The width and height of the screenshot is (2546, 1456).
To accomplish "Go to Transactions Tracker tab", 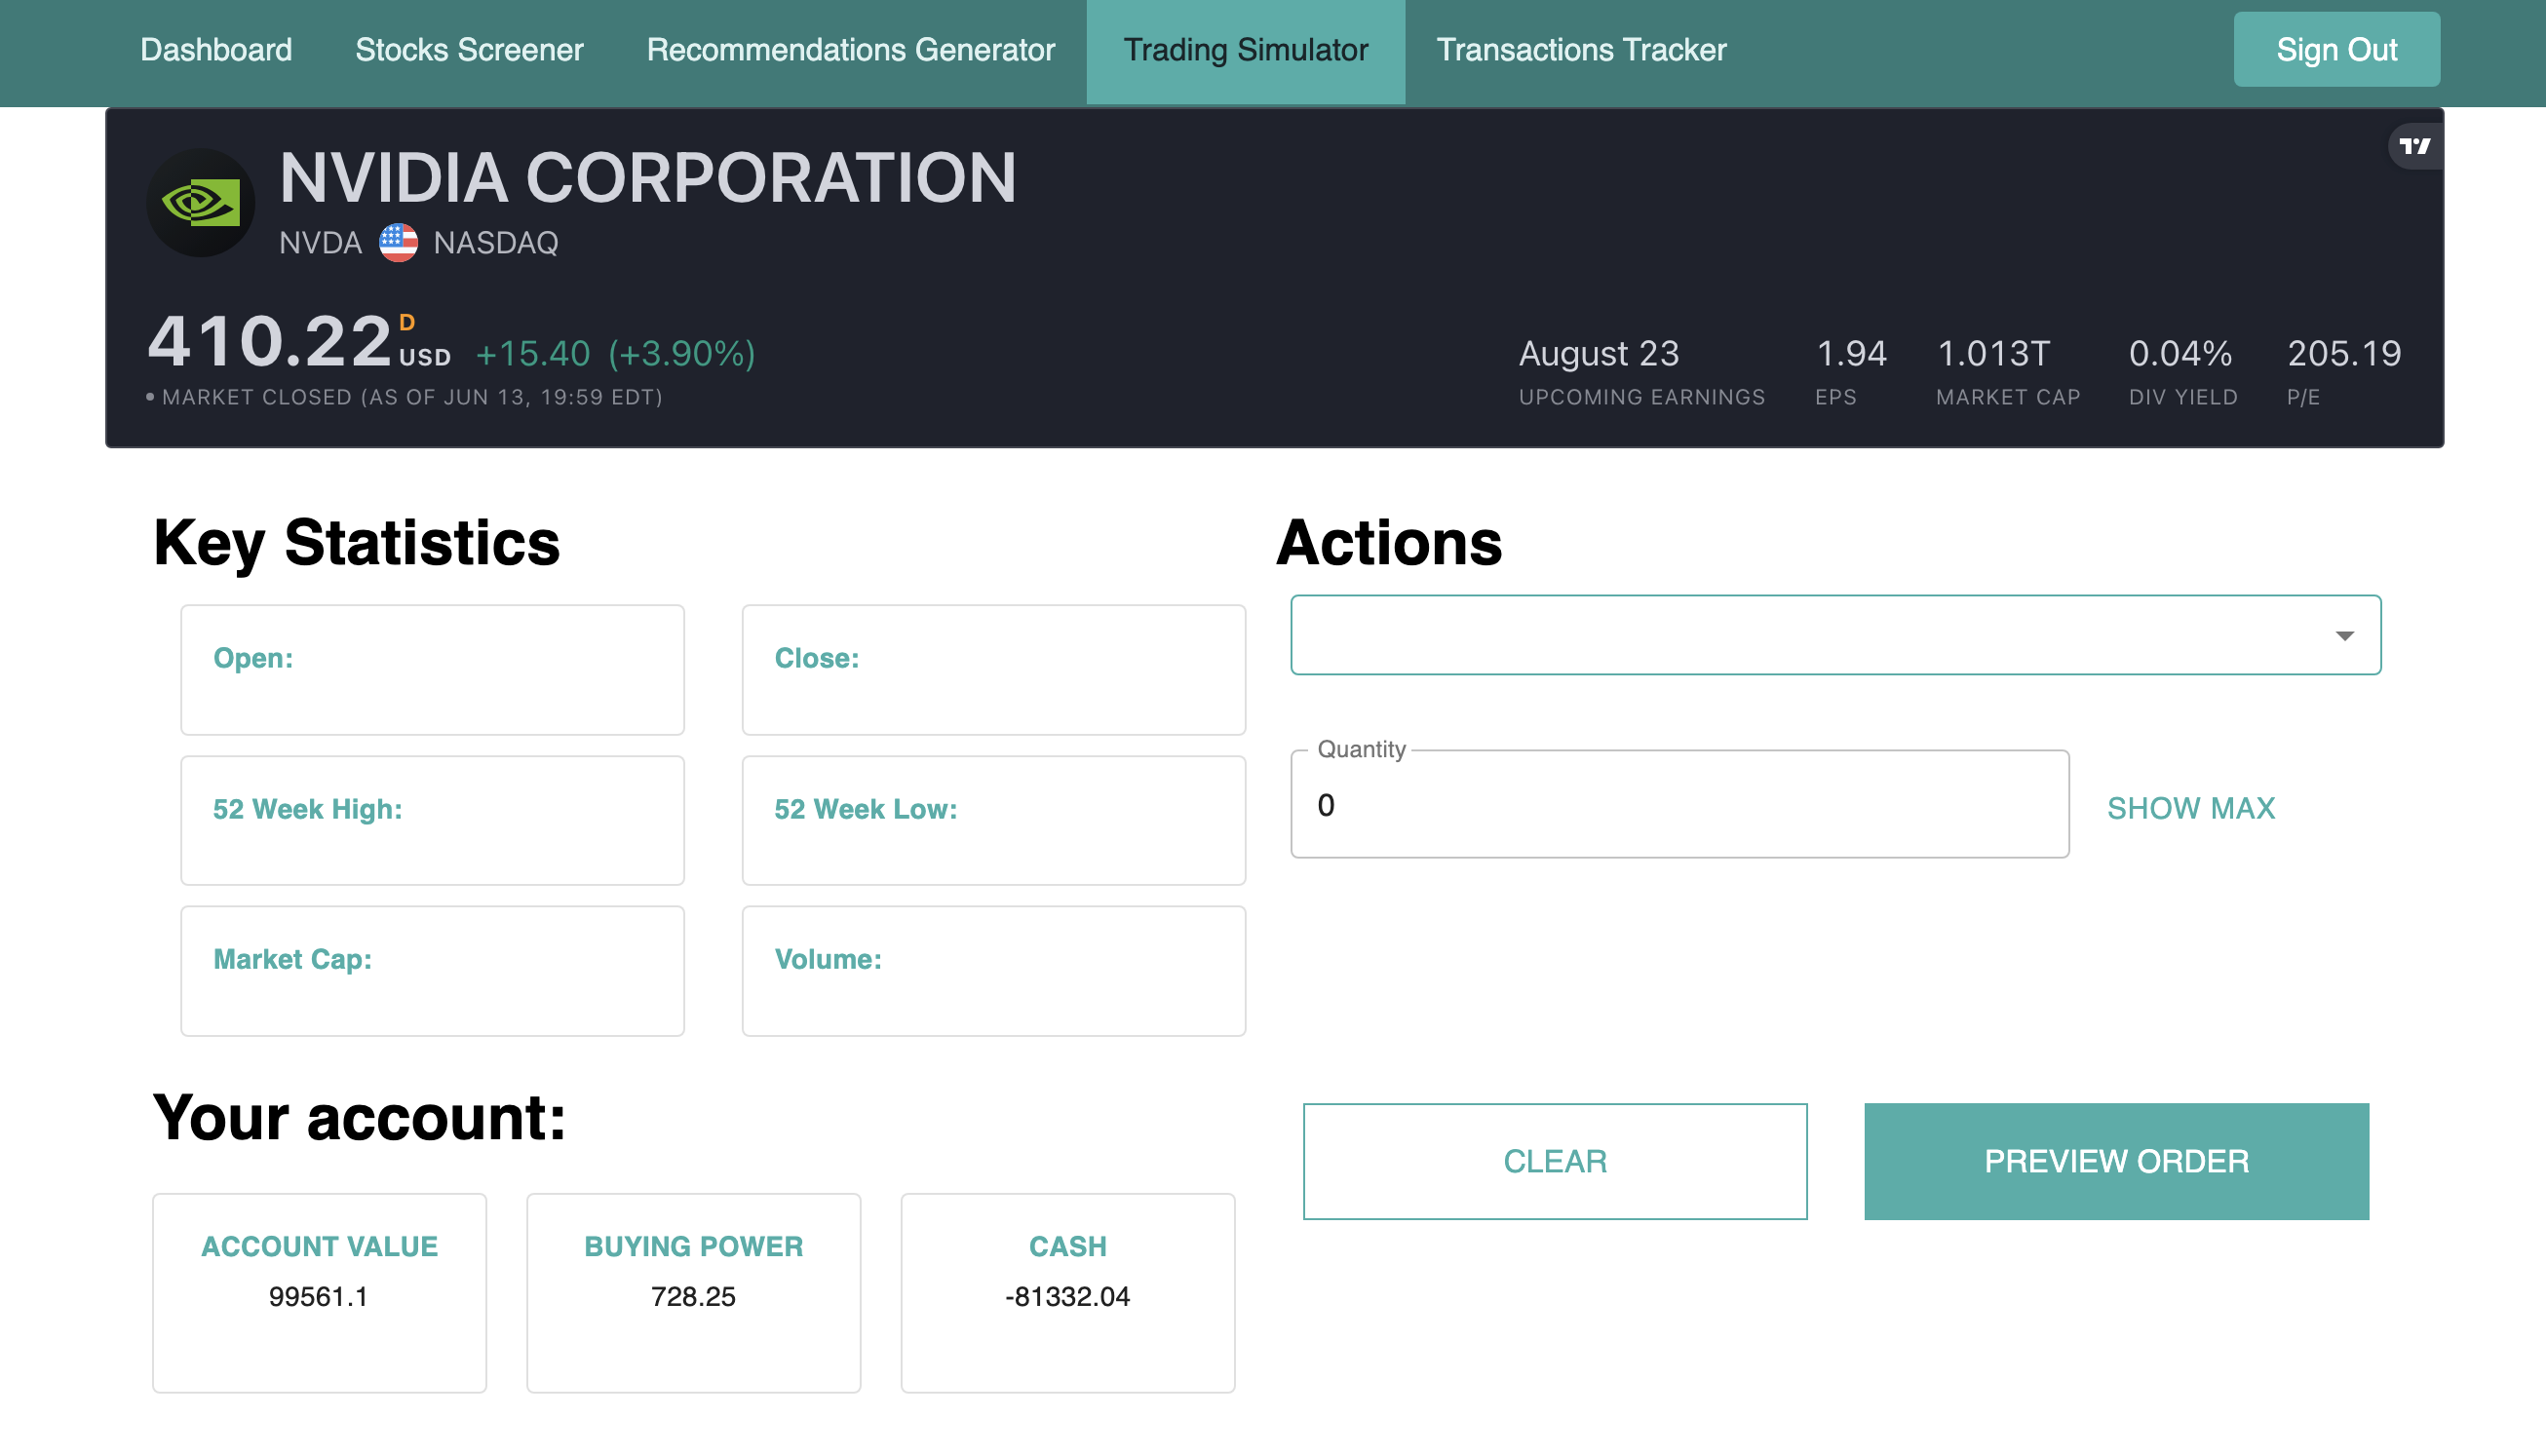I will (x=1581, y=50).
